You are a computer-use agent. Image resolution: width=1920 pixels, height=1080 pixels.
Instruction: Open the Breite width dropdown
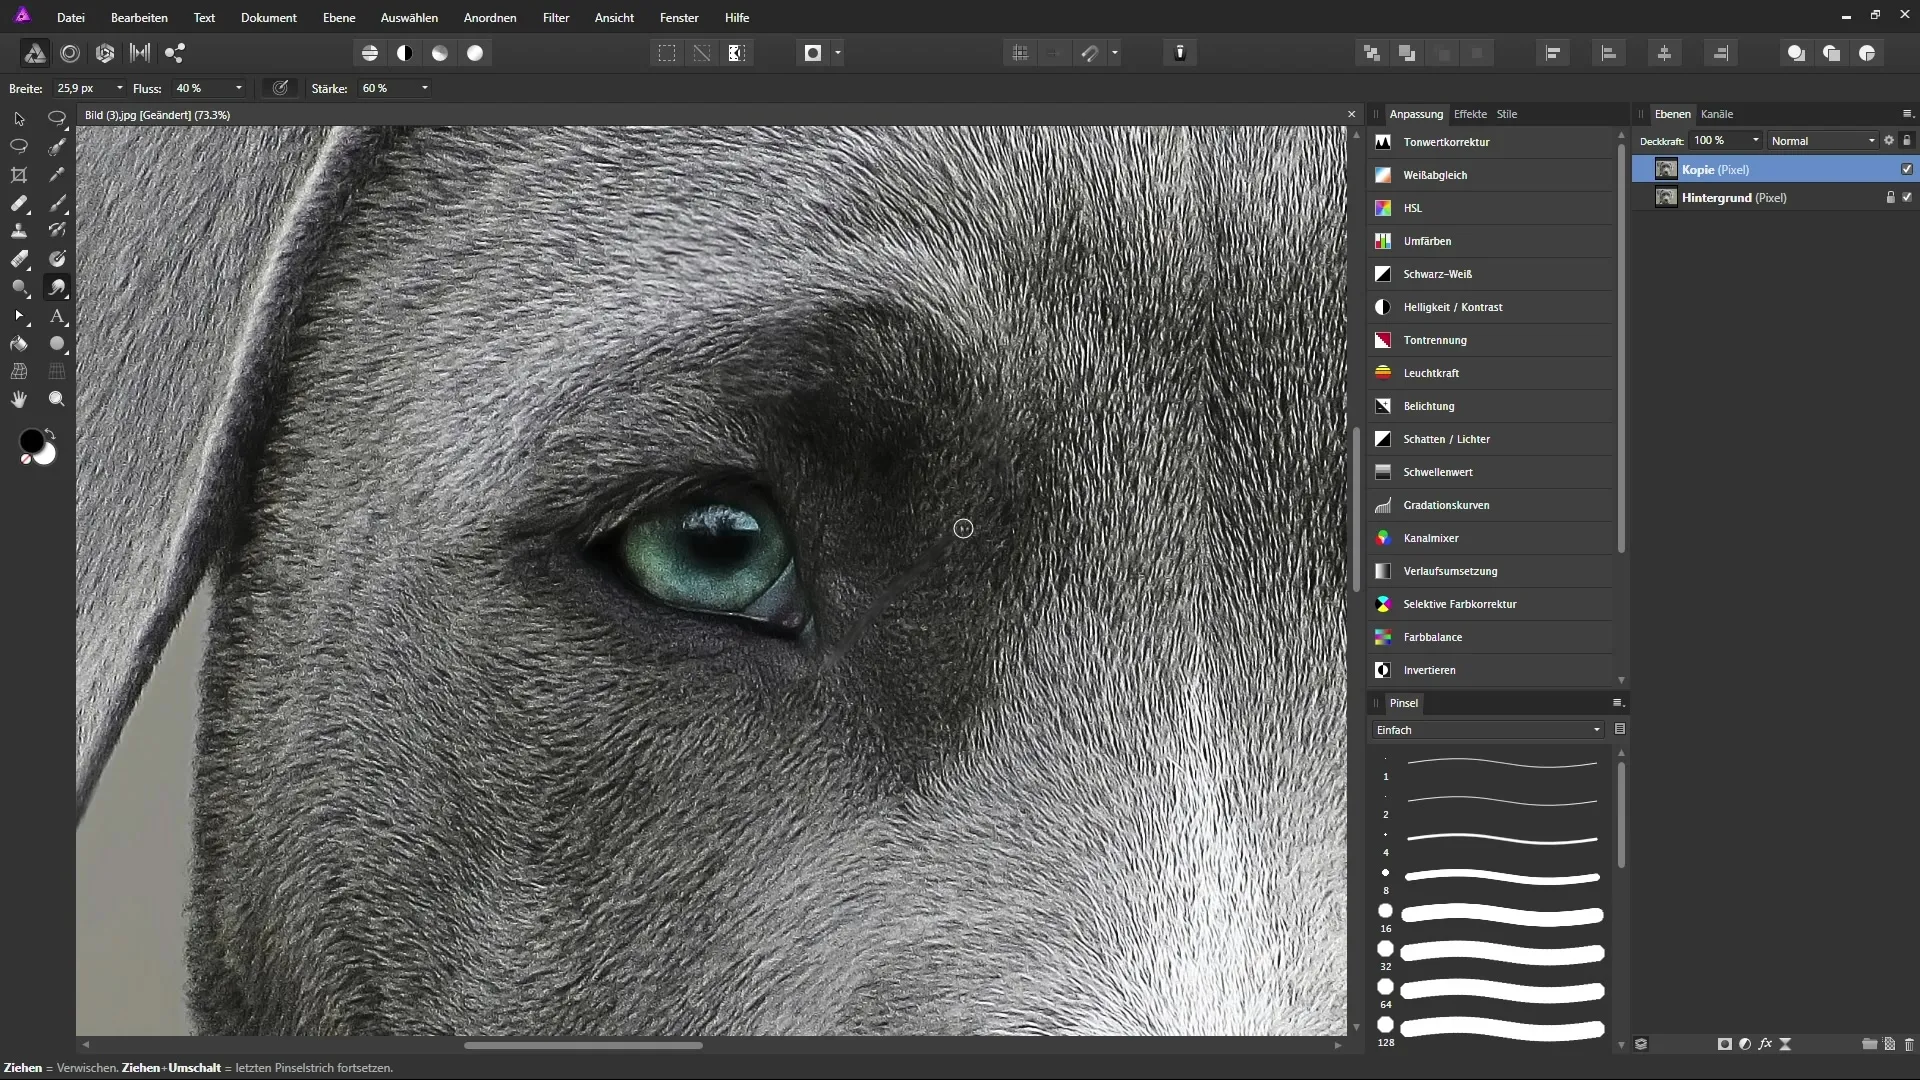pyautogui.click(x=120, y=88)
